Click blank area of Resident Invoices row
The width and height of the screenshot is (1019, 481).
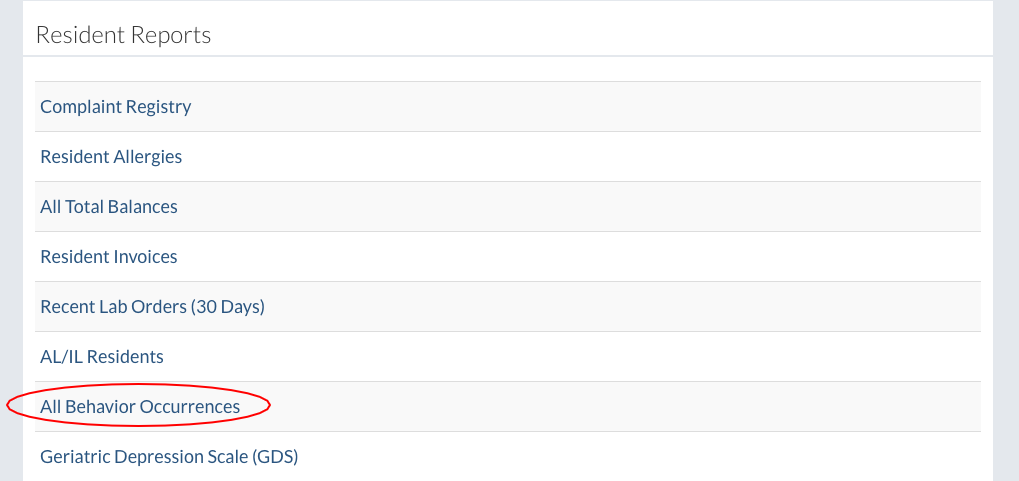click(x=600, y=257)
